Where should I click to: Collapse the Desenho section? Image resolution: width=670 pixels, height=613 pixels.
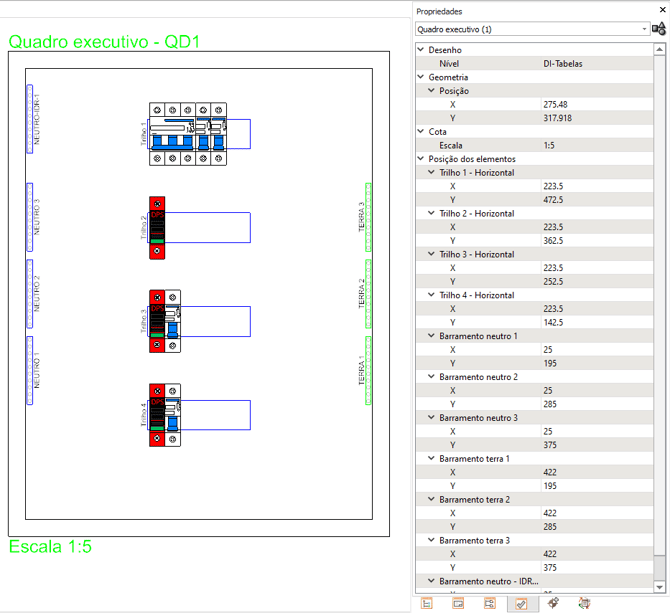coord(421,50)
